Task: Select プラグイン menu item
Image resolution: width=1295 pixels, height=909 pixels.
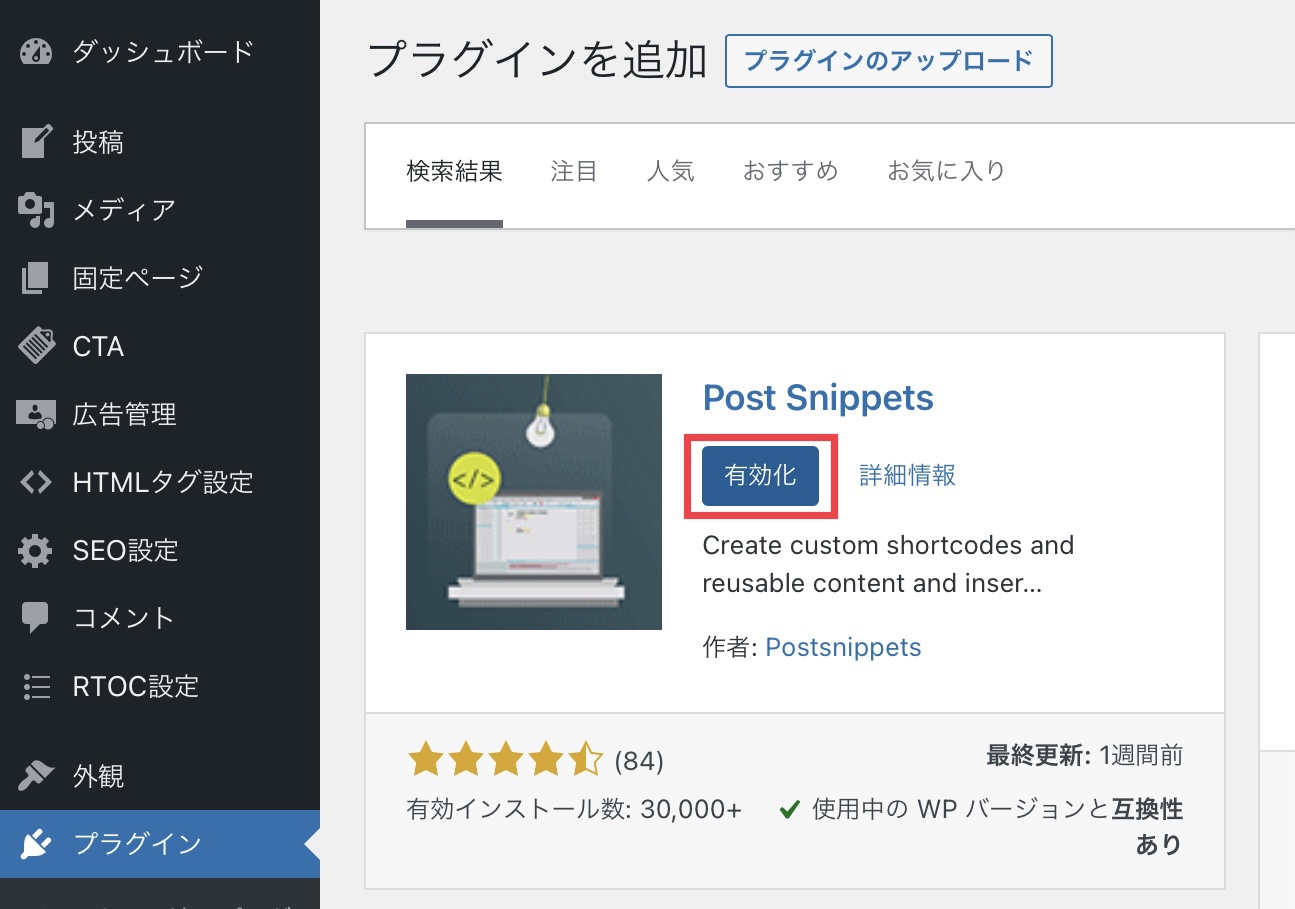Action: pyautogui.click(x=160, y=844)
